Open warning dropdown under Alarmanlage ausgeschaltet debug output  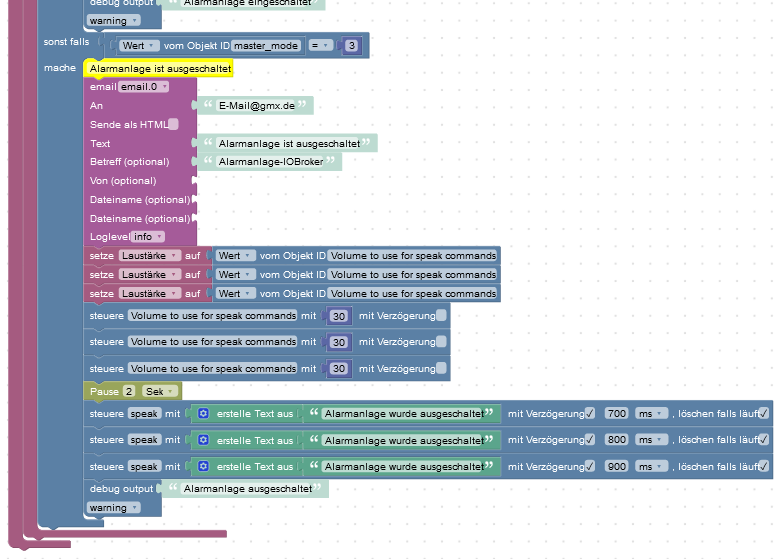[113, 508]
